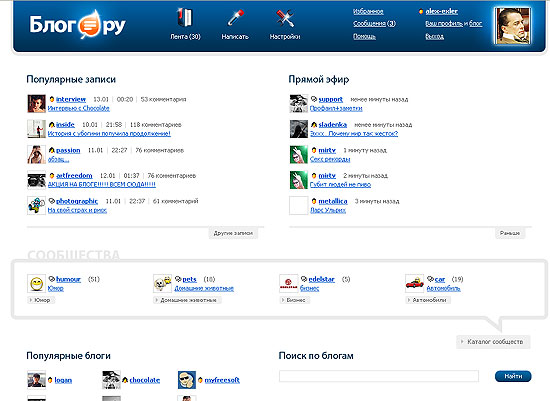Open the Каталог сообществ link button

coord(493,342)
